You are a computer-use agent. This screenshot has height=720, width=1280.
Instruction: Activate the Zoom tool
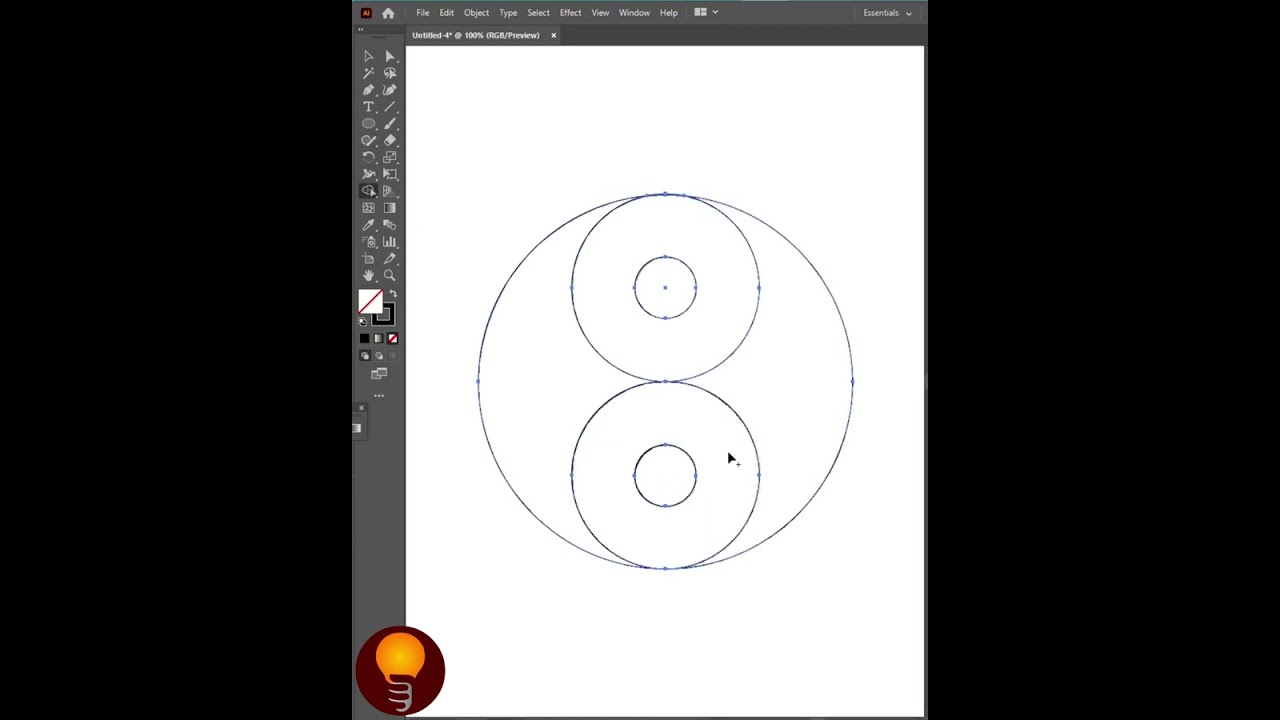pos(390,276)
